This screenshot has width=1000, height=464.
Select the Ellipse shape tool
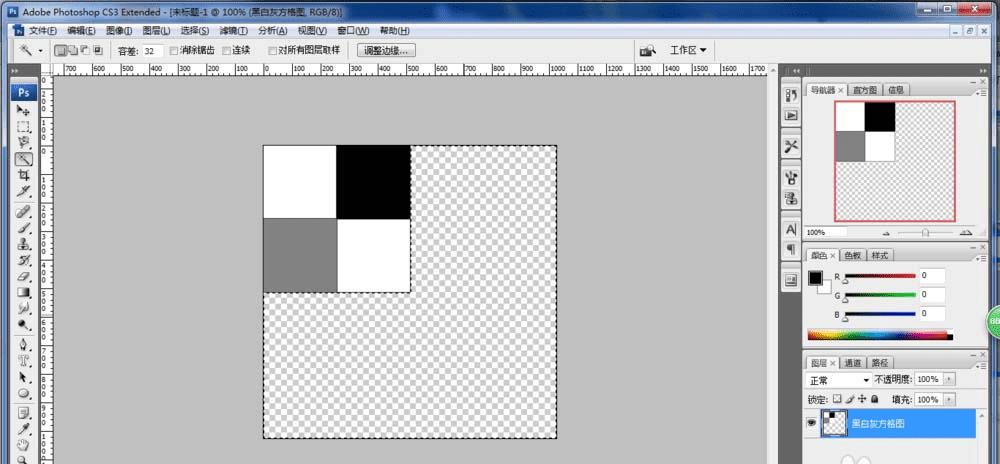tap(24, 393)
